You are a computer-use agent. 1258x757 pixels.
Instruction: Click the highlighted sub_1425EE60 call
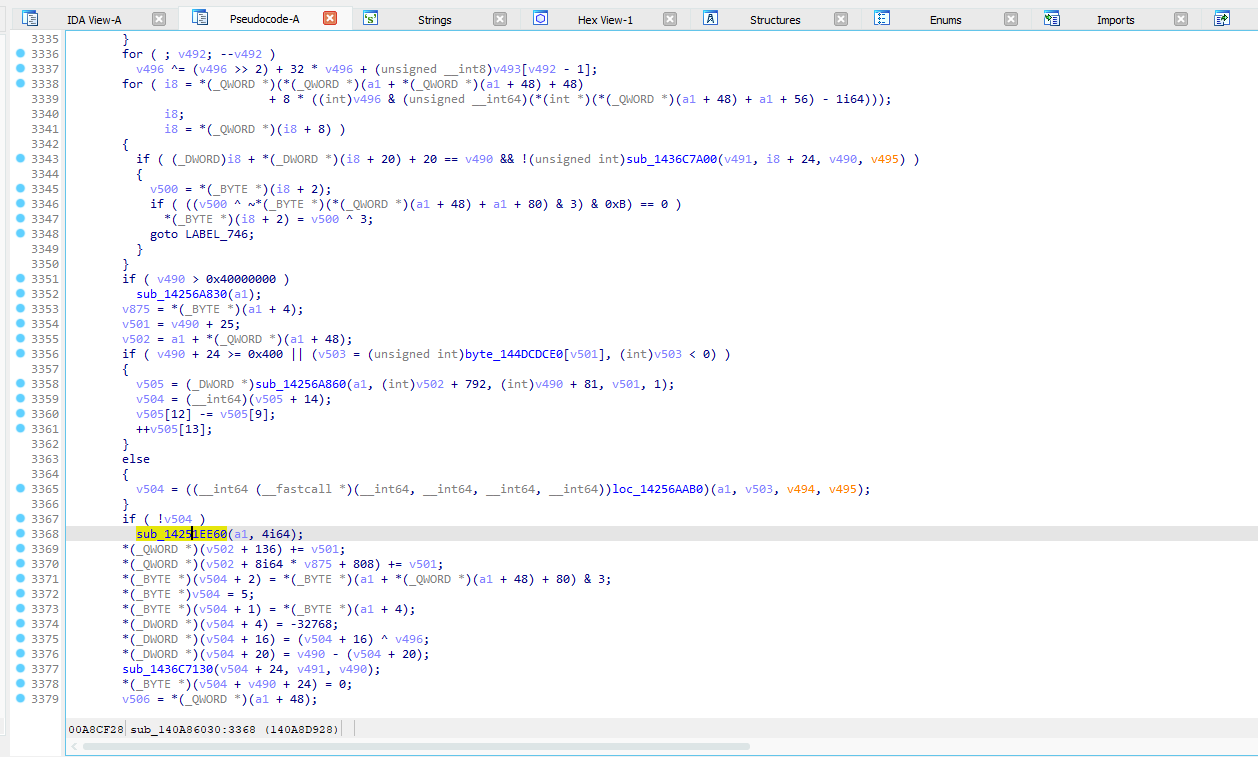pyautogui.click(x=182, y=534)
